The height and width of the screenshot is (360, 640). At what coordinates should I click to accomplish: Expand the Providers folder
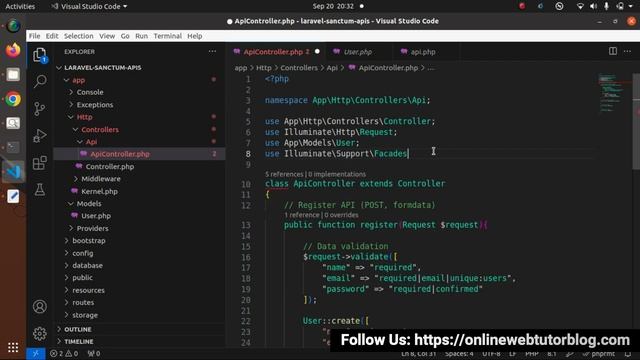92,229
